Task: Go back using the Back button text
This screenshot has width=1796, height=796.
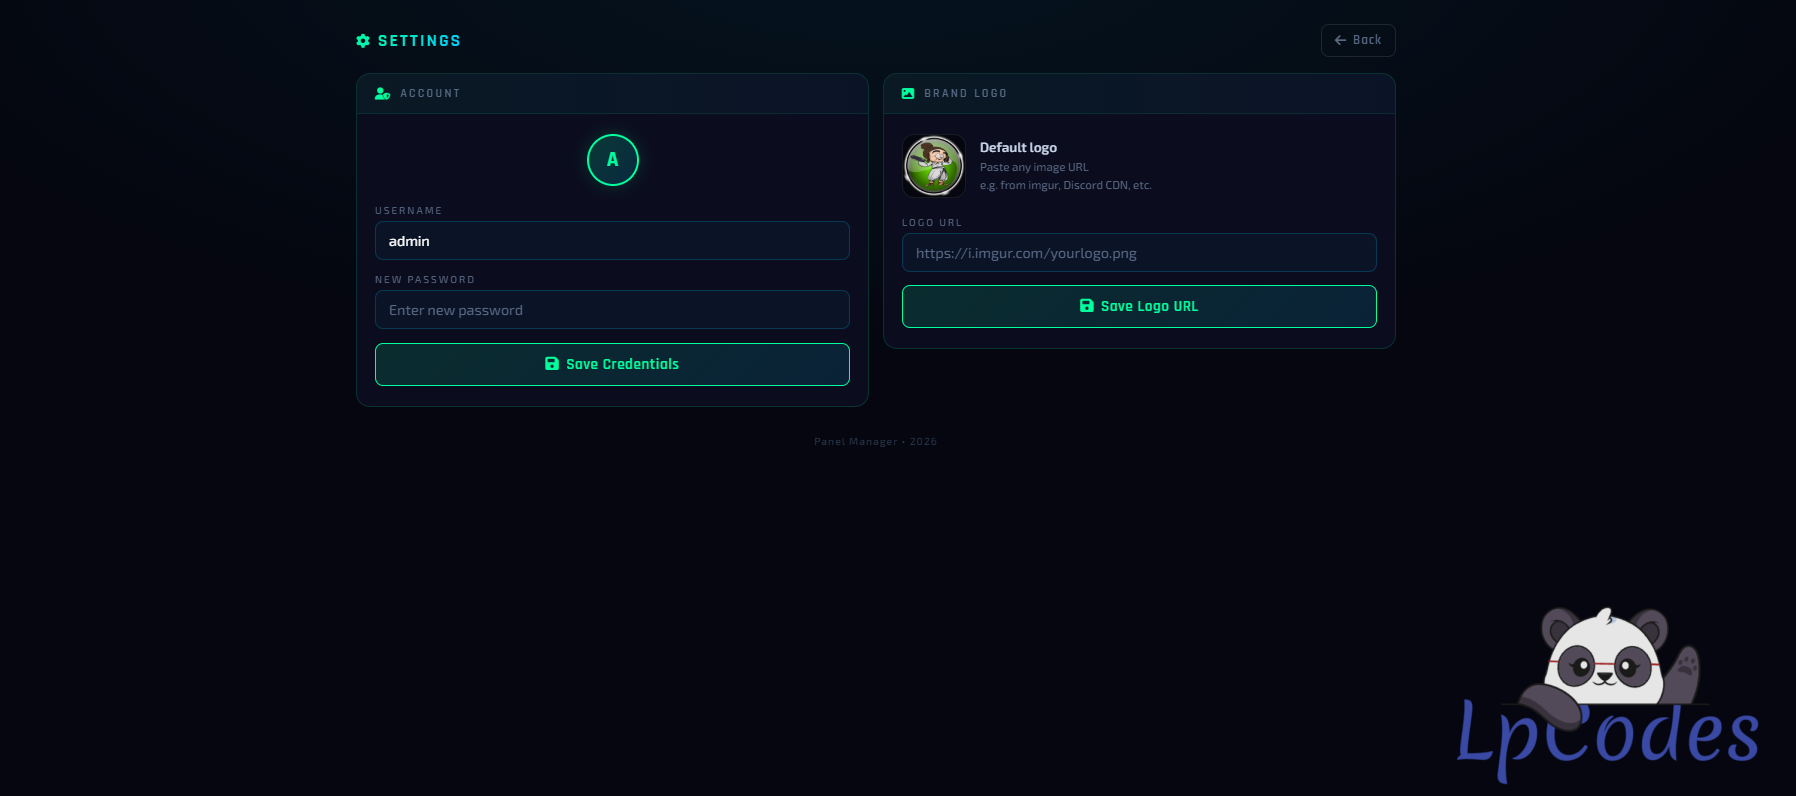Action: coord(1367,40)
